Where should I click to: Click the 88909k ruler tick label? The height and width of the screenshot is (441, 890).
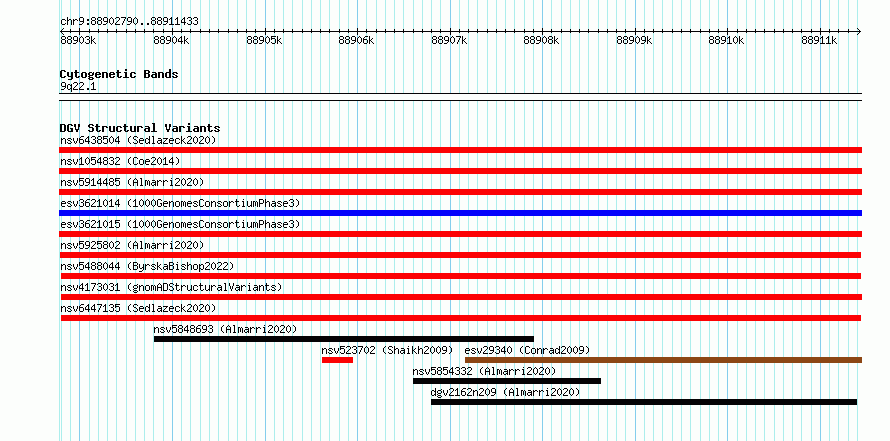tap(634, 40)
